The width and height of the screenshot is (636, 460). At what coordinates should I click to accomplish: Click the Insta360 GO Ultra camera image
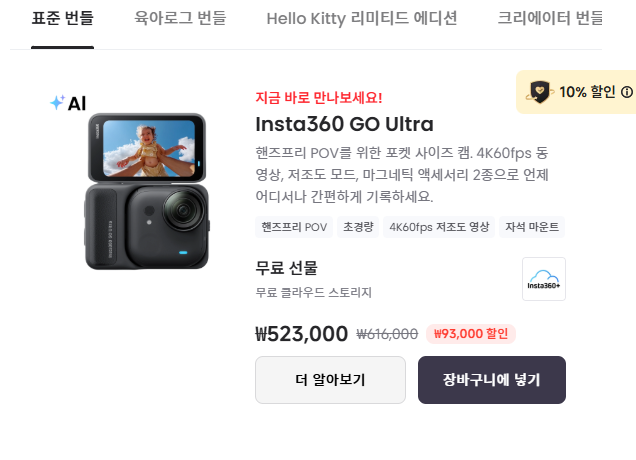147,191
